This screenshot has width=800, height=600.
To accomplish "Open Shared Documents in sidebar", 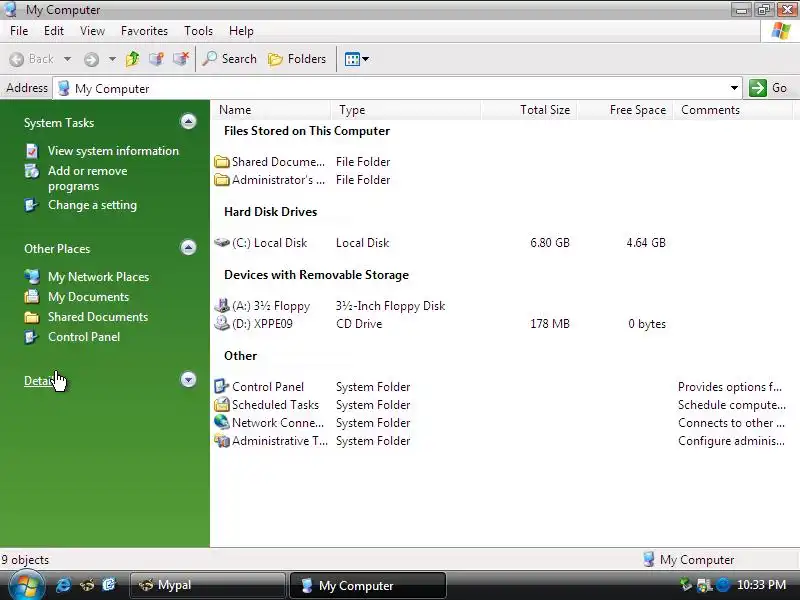I will click(98, 317).
